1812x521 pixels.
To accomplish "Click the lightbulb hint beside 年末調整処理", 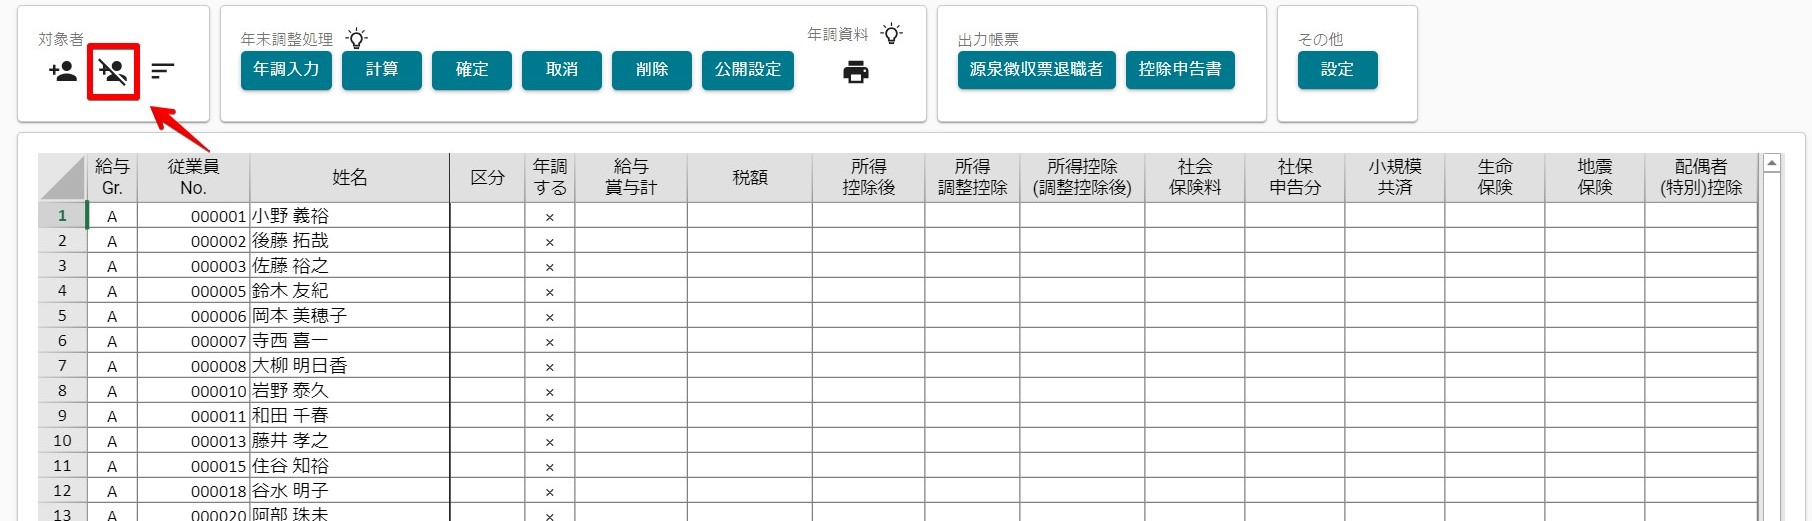I will 356,38.
